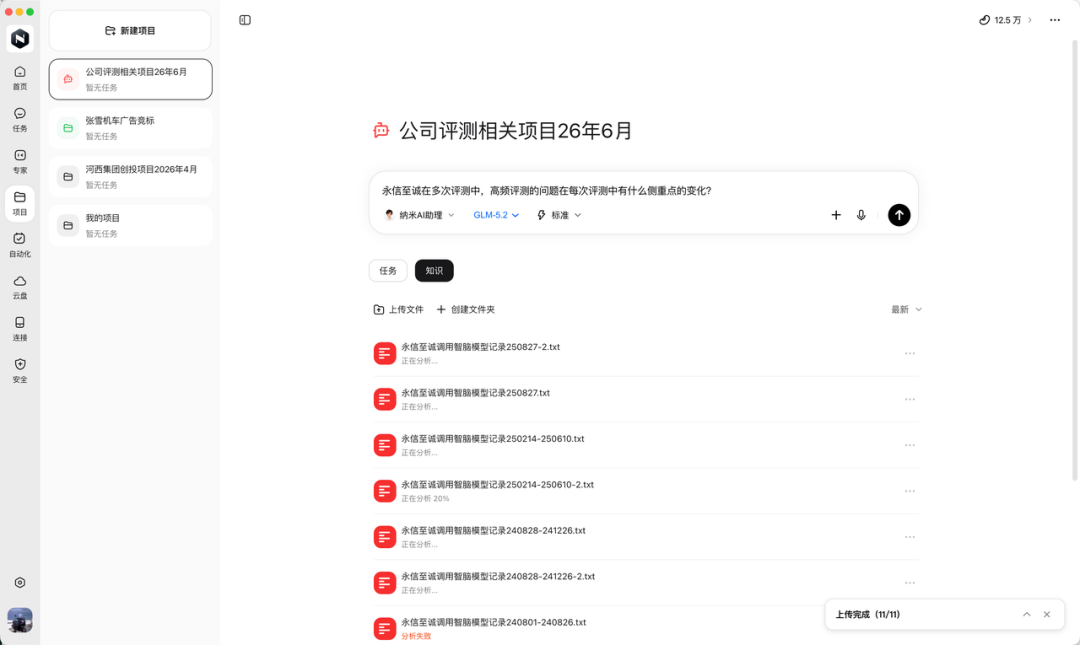Click the vertical scrollbar on right edge
The image size is (1080, 645).
(x=1074, y=260)
